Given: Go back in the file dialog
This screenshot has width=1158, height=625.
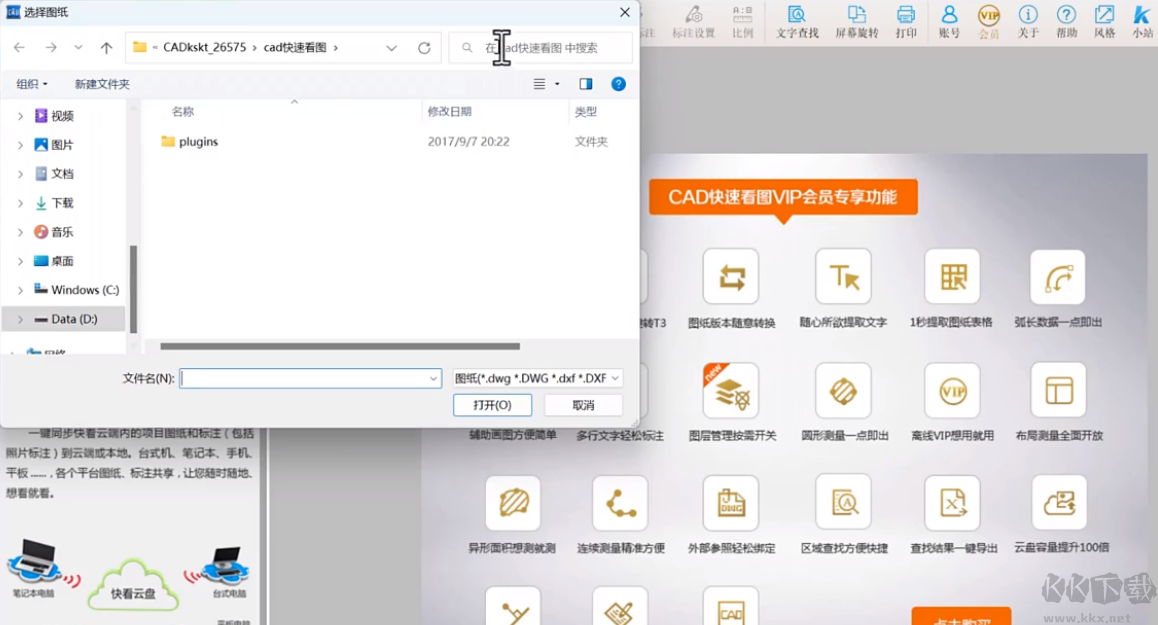Looking at the screenshot, I should pyautogui.click(x=19, y=47).
